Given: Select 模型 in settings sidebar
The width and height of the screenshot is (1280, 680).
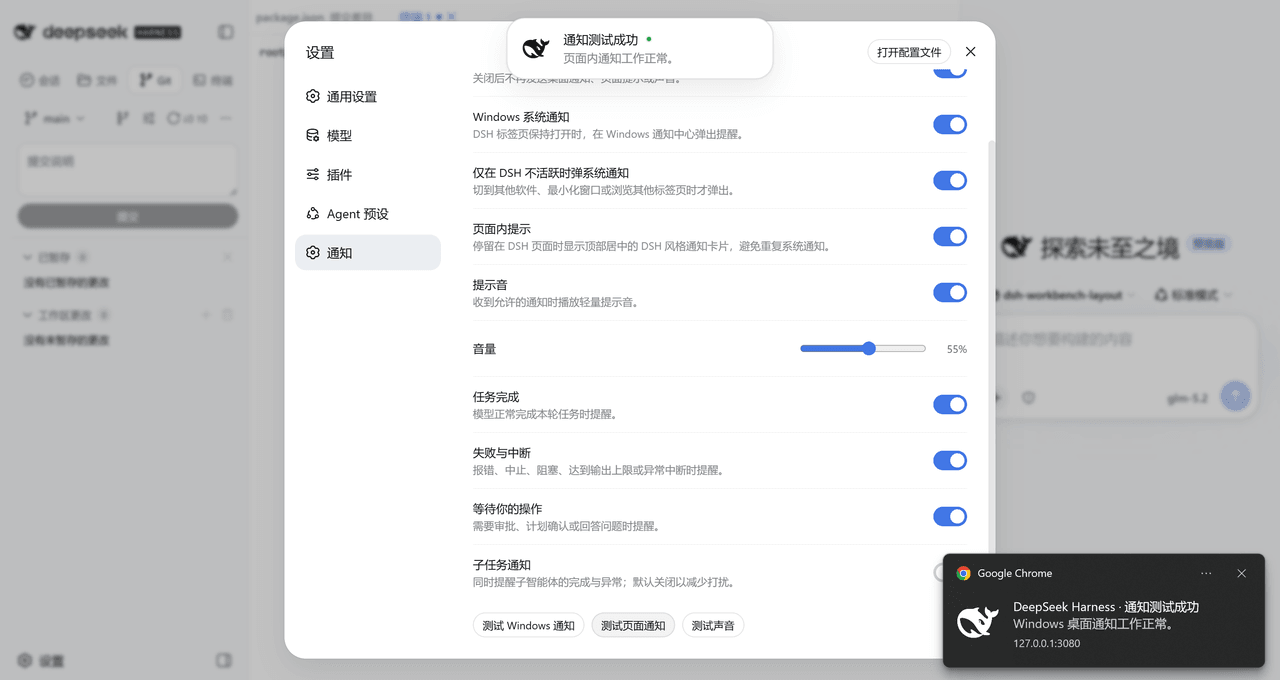Looking at the screenshot, I should pos(368,136).
